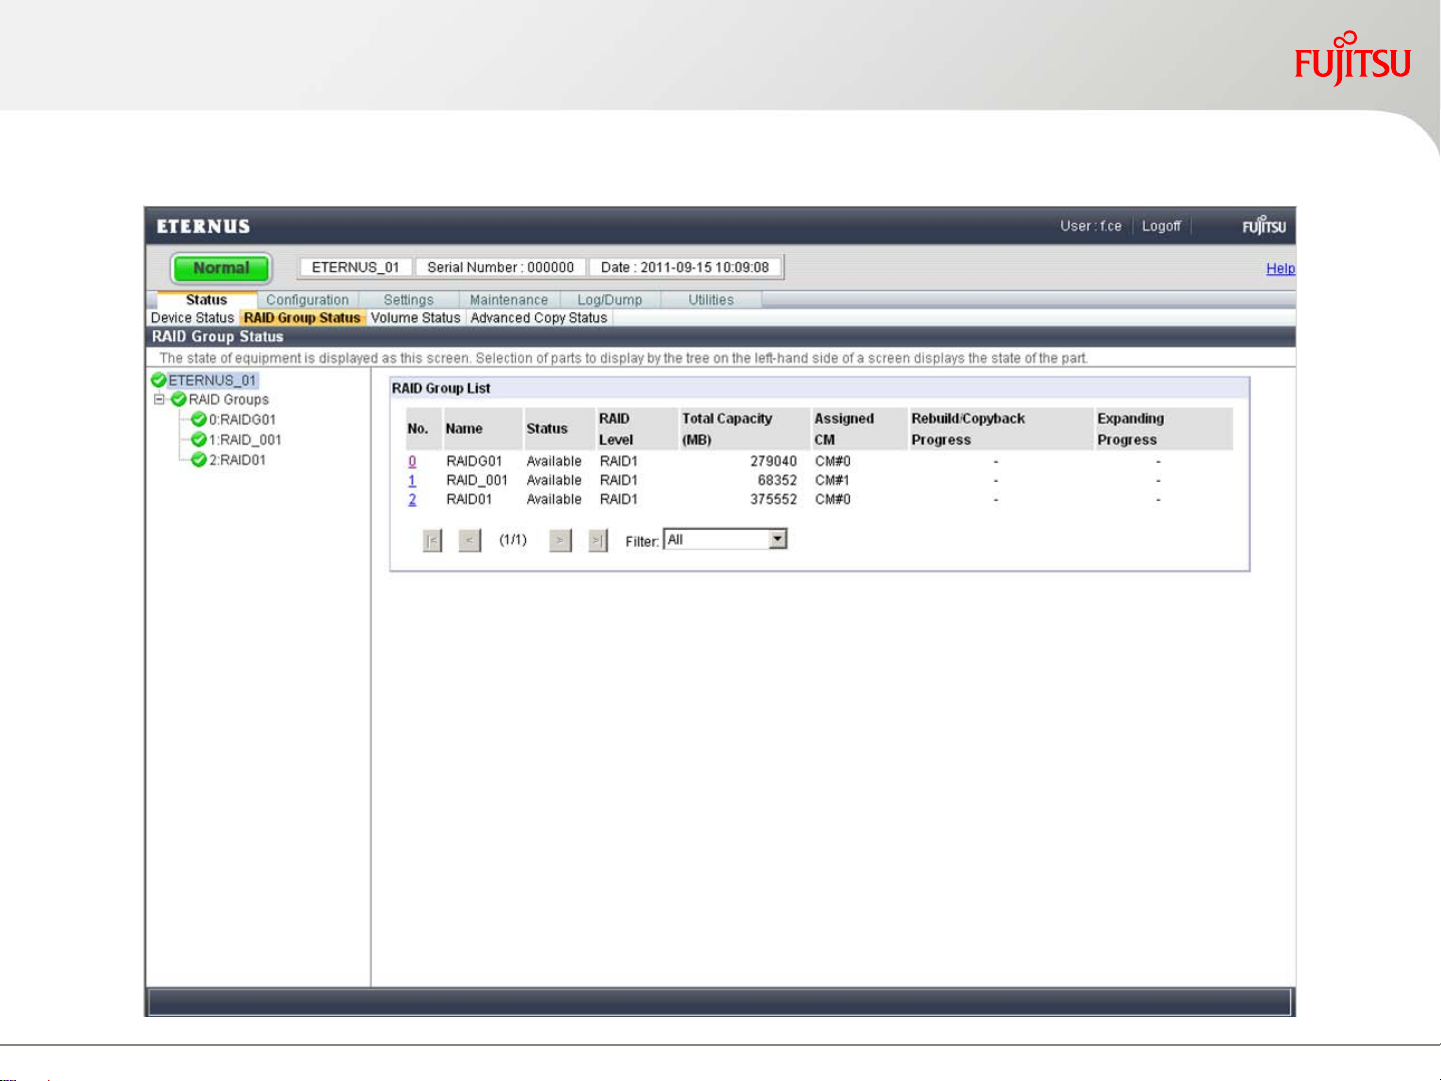Select Device Status sub-tab
The height and width of the screenshot is (1081, 1441).
point(192,318)
